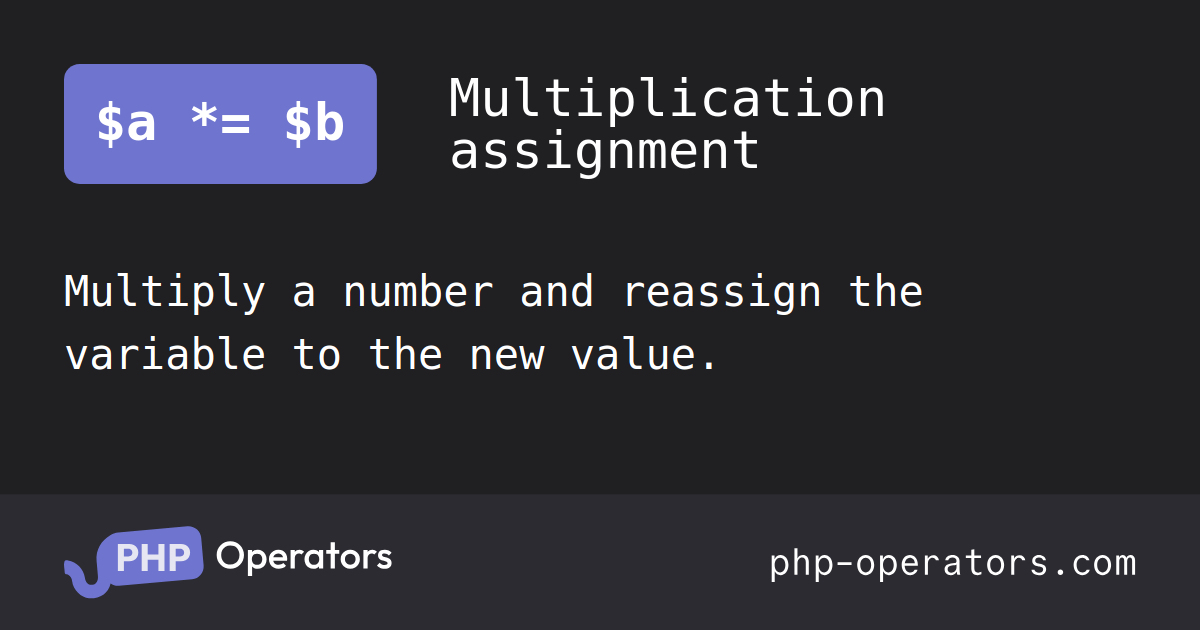Click the word "the" ending the first line
The image size is (1200, 630).
tap(886, 292)
